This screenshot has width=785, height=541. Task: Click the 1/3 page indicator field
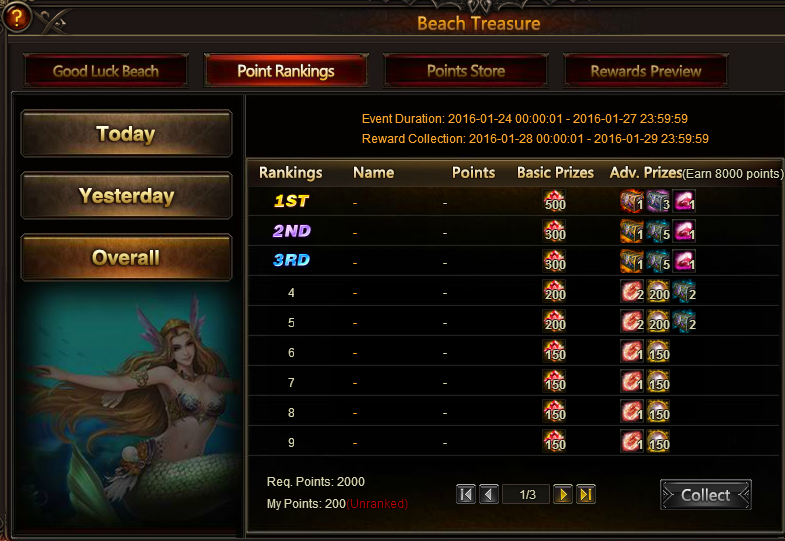(527, 494)
